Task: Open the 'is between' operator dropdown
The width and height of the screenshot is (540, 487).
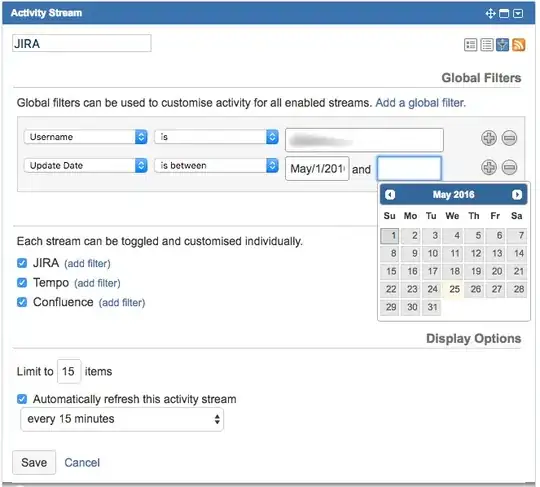Action: 216,166
